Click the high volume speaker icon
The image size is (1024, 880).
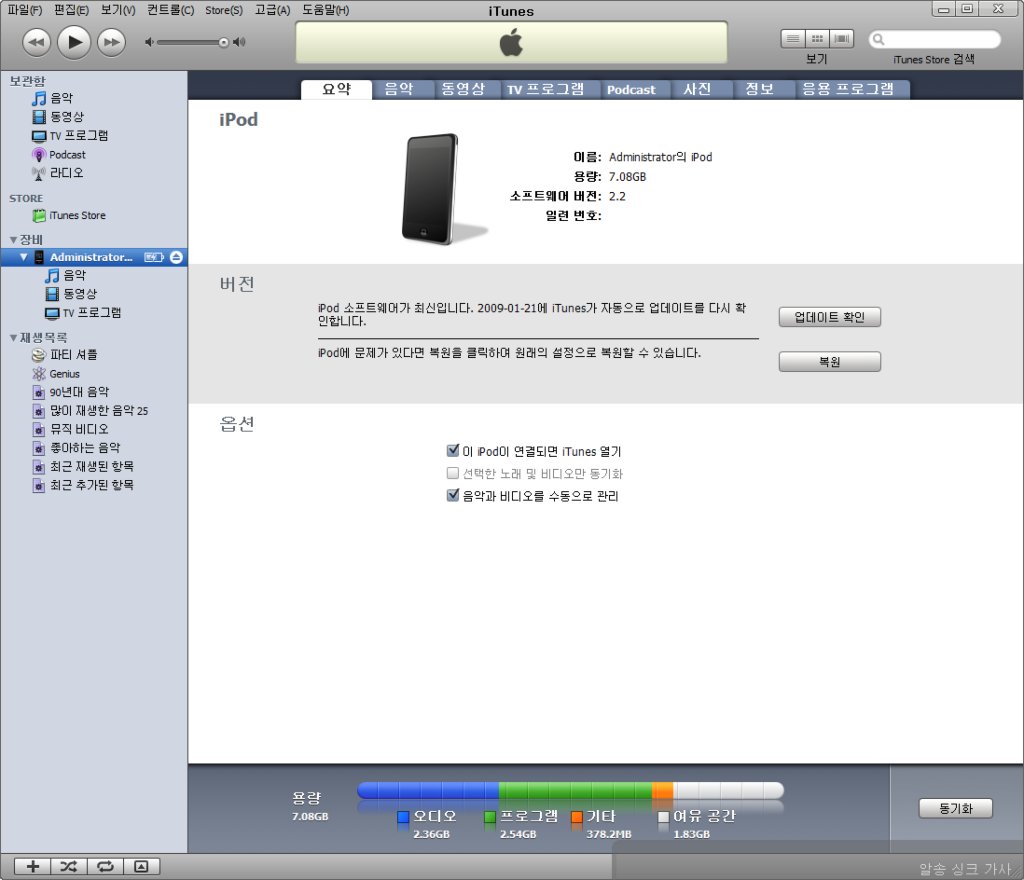tap(240, 42)
